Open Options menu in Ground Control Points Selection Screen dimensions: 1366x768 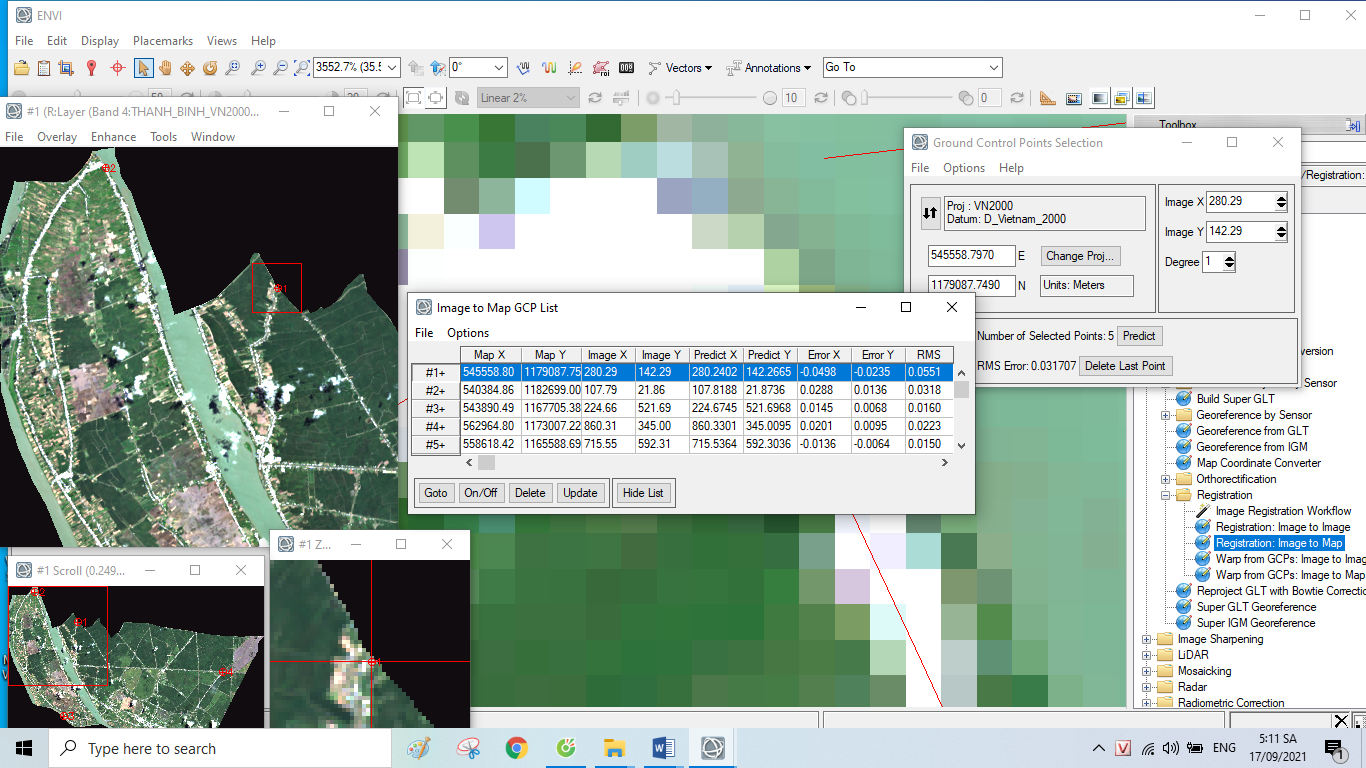[x=964, y=168]
